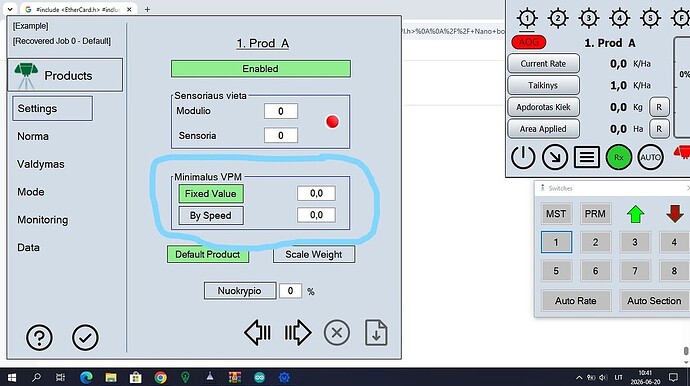Open the list menu icon in rate window
Screen dimensions: 690x386
point(587,157)
